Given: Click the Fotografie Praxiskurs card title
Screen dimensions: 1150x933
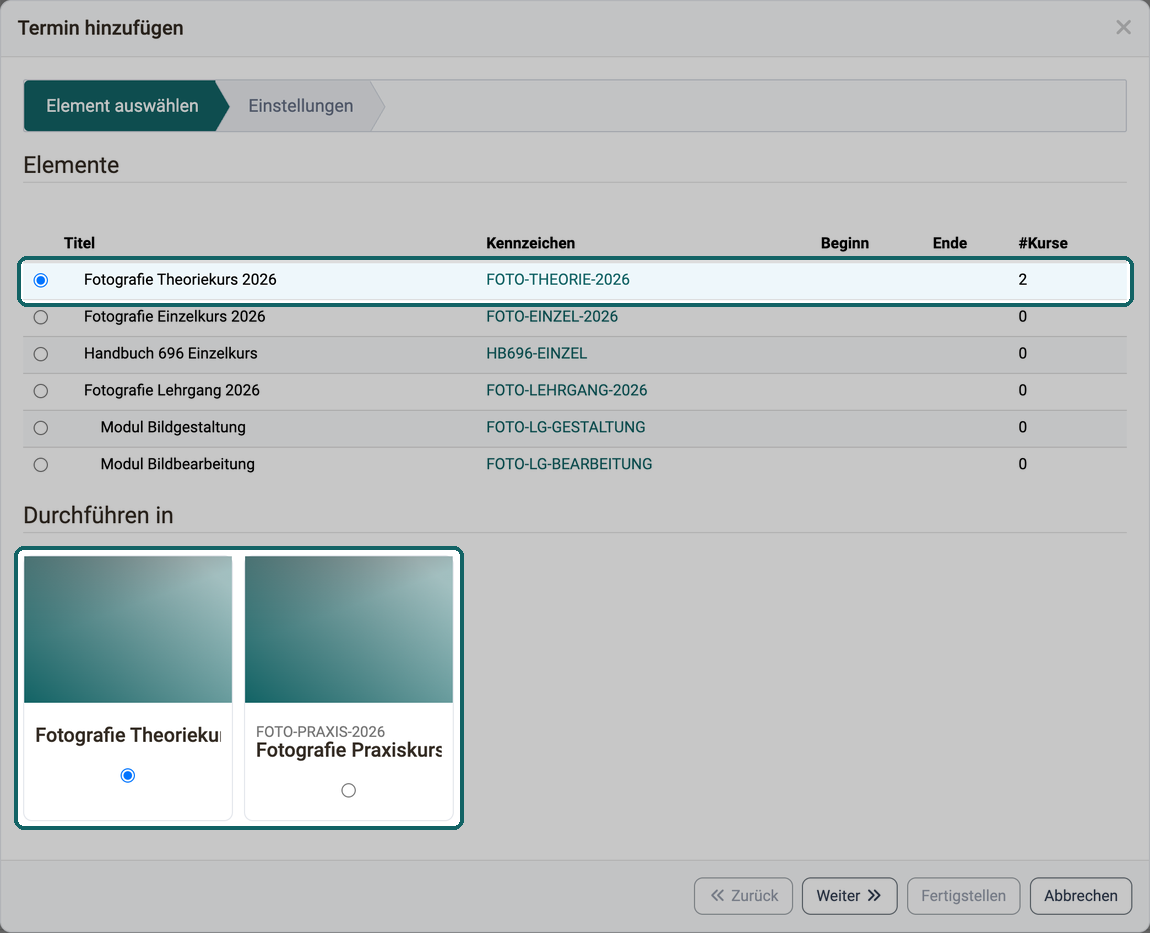Looking at the screenshot, I should tap(349, 750).
